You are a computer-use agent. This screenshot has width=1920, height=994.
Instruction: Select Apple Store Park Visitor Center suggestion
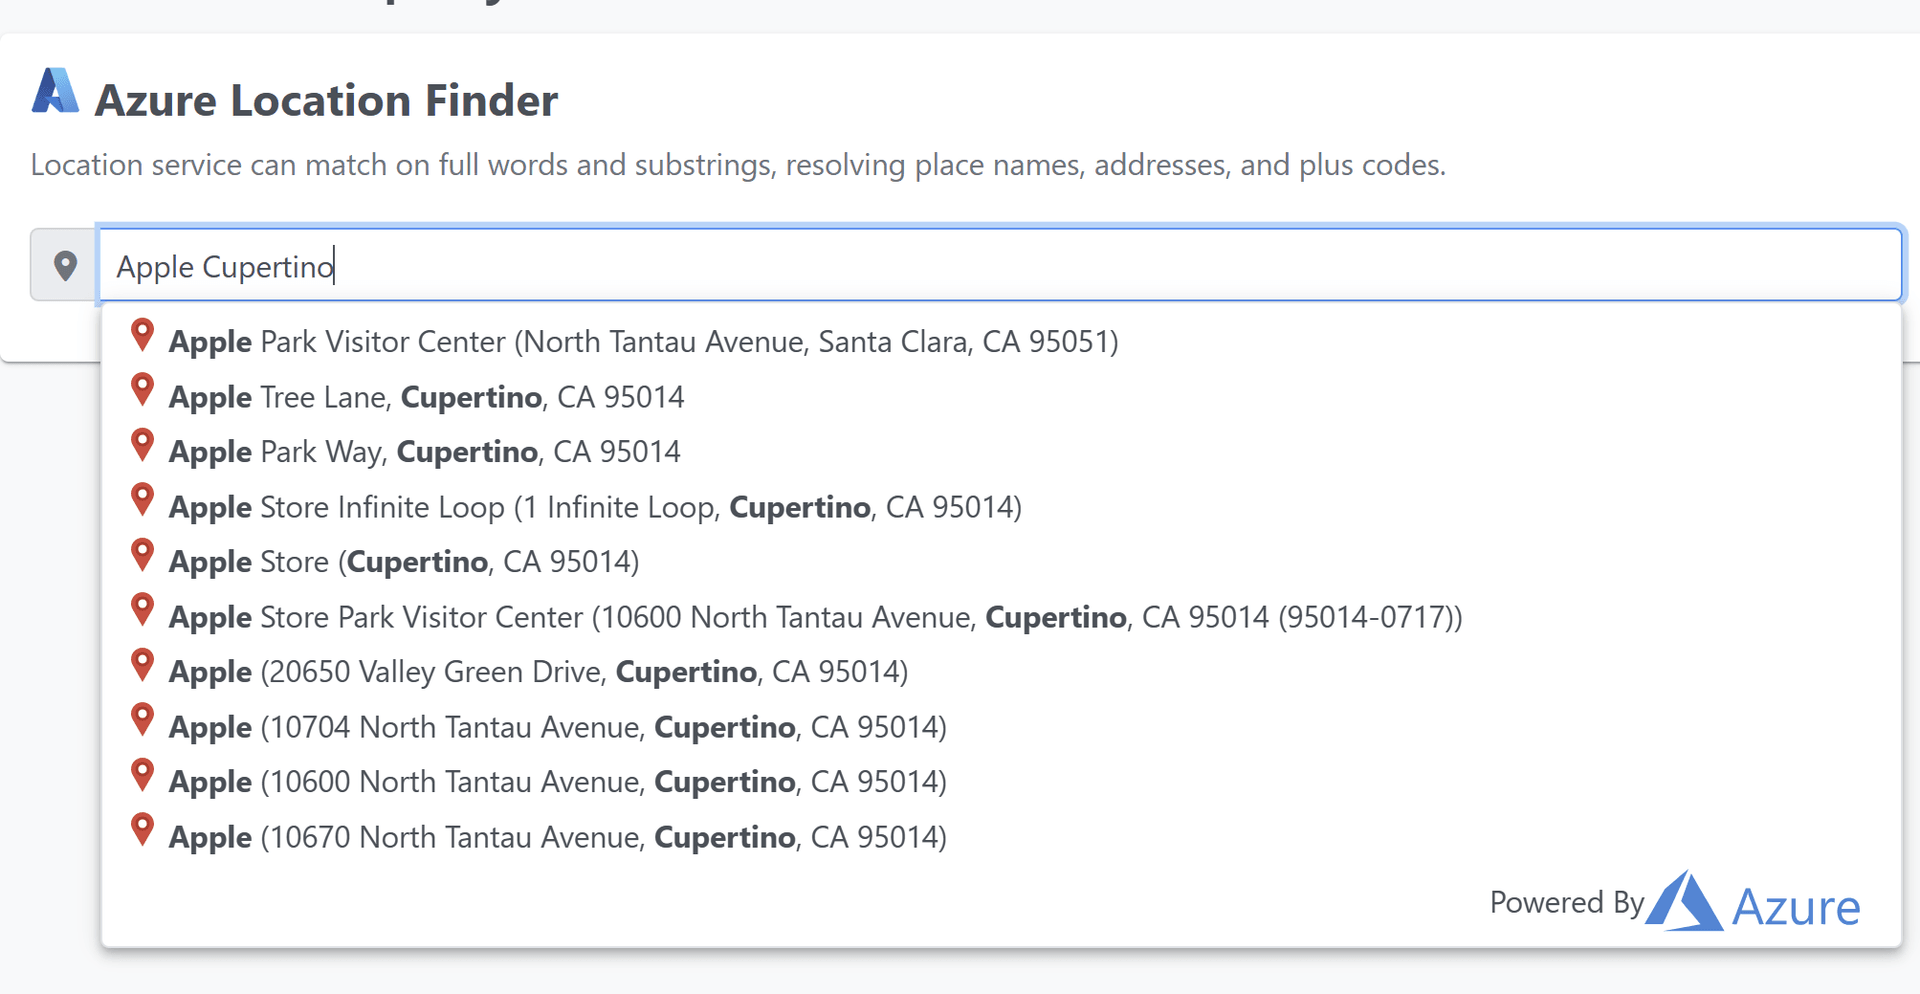click(x=815, y=617)
